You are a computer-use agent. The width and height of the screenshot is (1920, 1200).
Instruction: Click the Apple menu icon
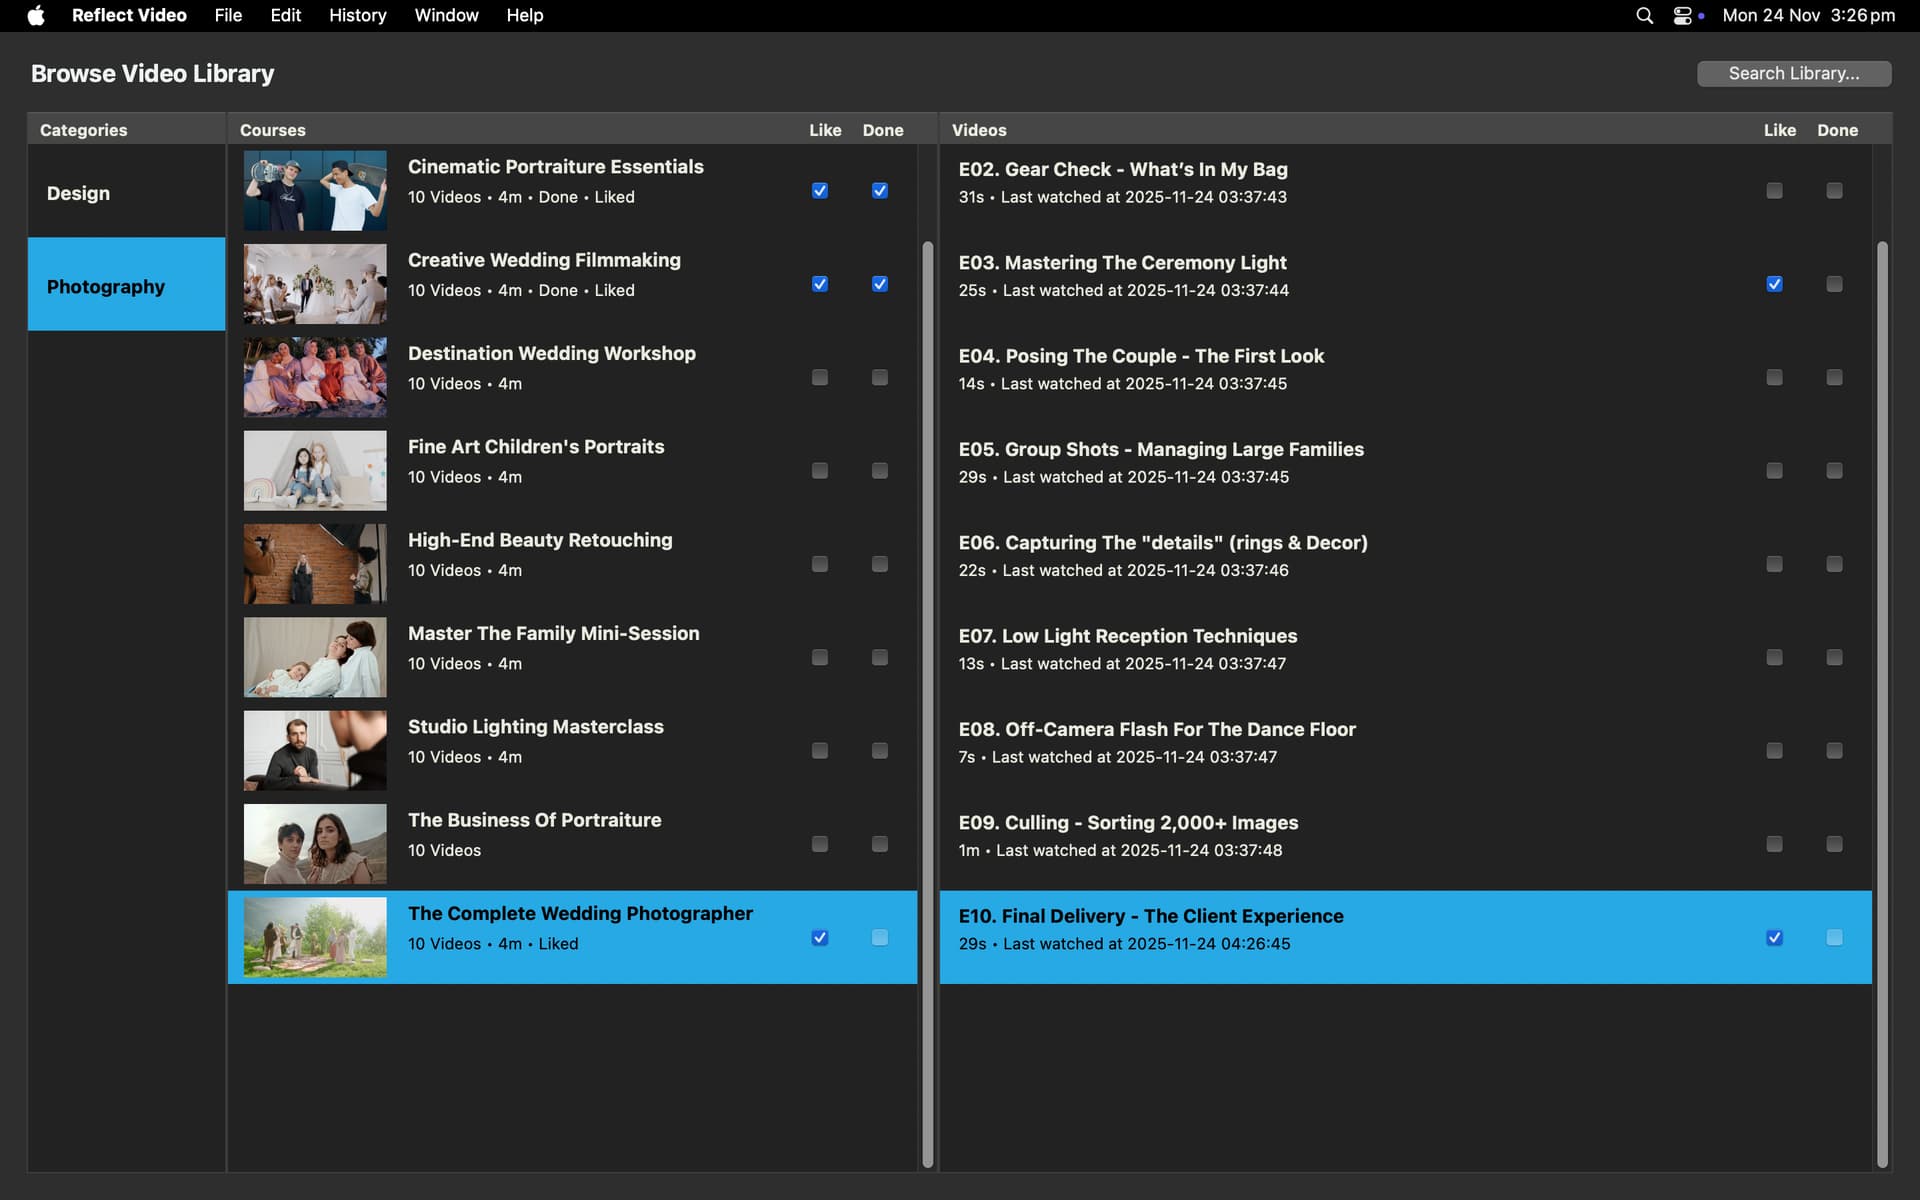(36, 15)
